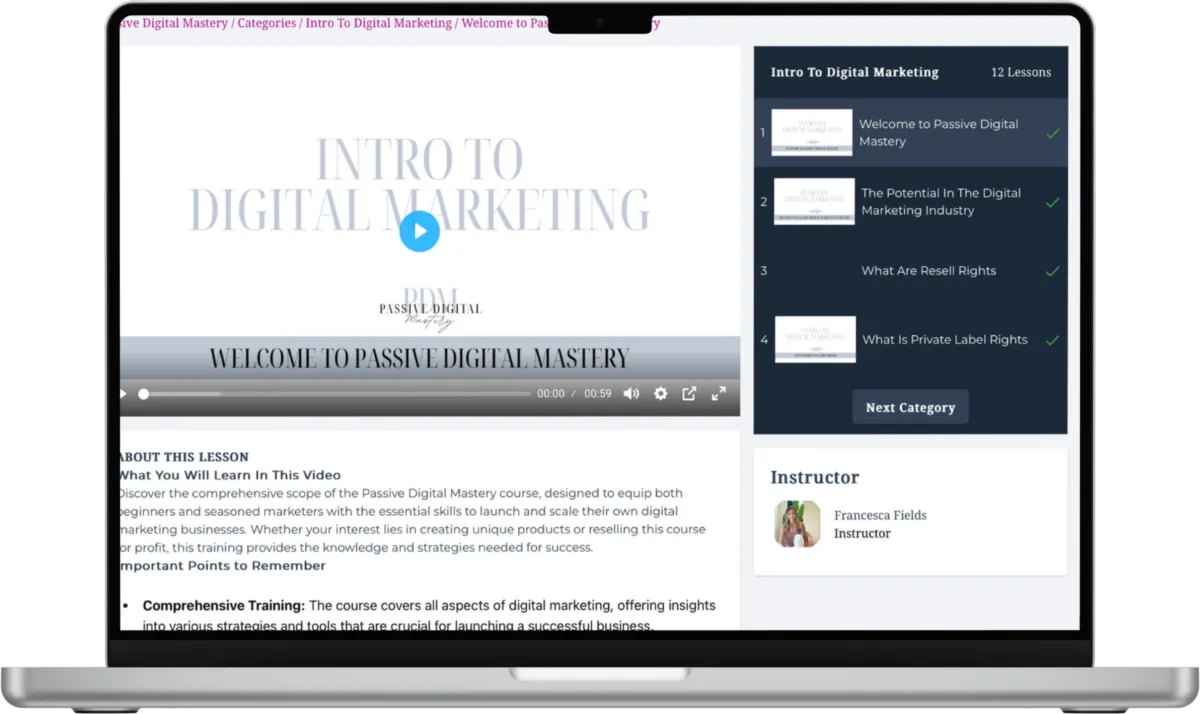Click the Intro To Digital Marketing breadcrumb link
1200x714 pixels.
tap(379, 23)
